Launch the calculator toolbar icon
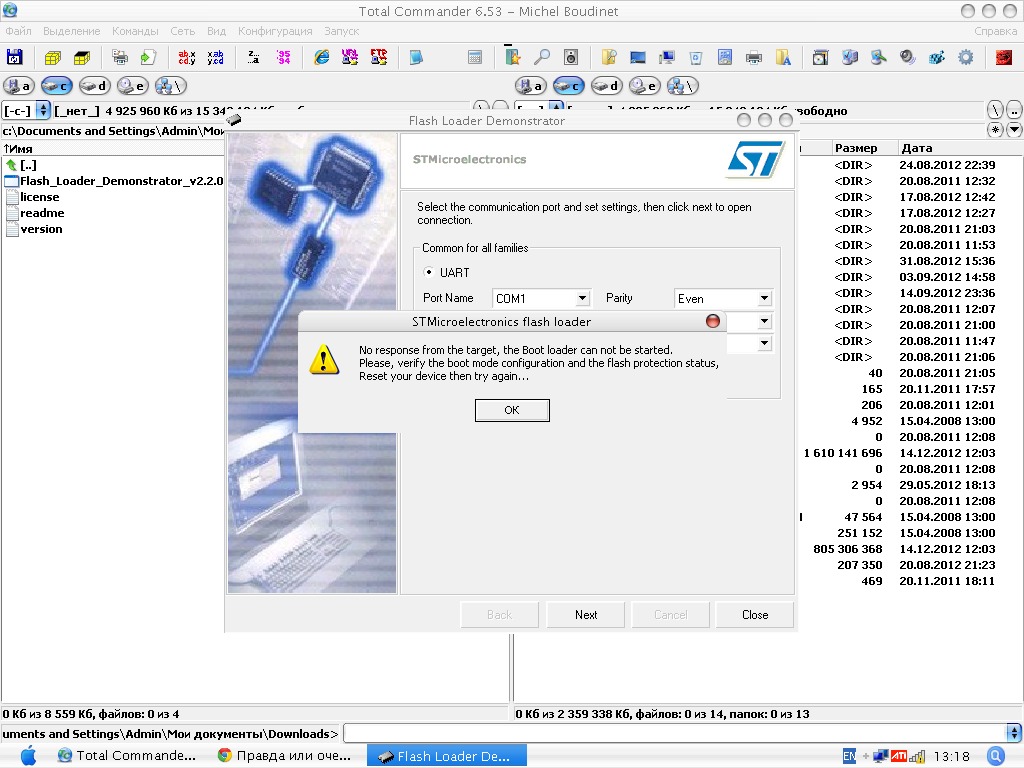Viewport: 1024px width, 768px height. (475, 57)
